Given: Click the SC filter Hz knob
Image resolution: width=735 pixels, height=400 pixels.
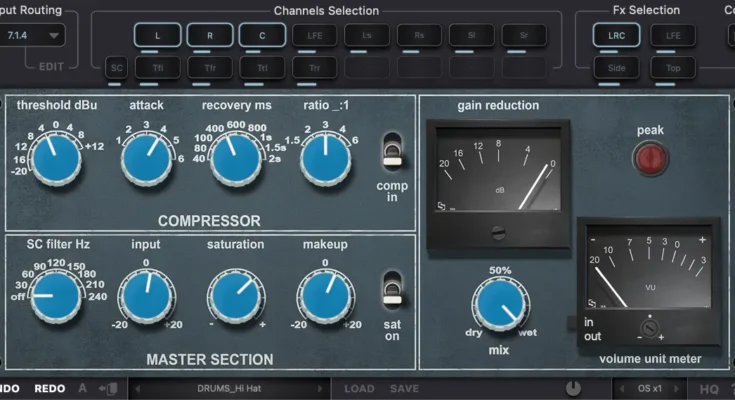Looking at the screenshot, I should (x=56, y=297).
